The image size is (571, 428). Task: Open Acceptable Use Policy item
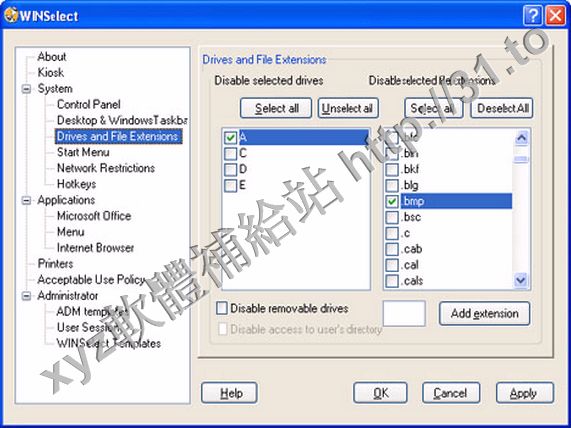point(91,280)
